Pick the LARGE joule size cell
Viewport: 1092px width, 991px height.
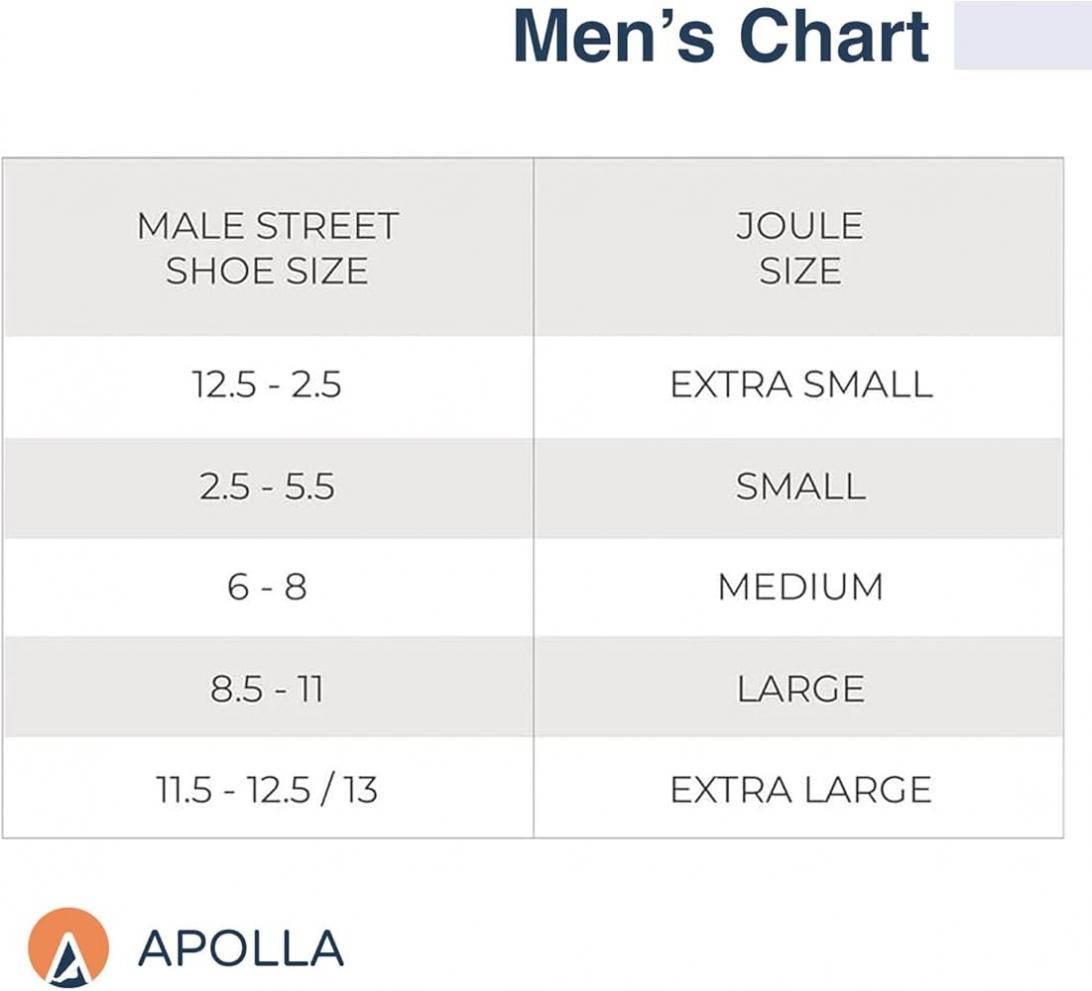click(800, 688)
